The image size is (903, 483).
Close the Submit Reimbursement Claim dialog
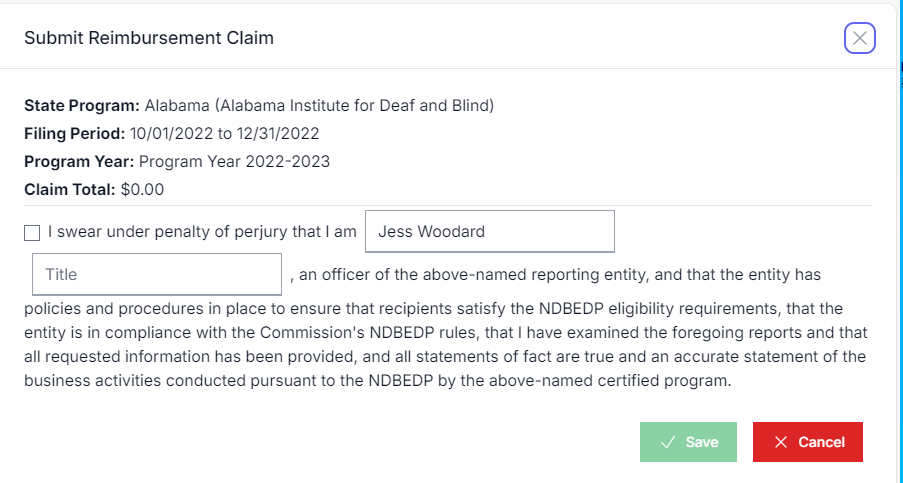click(859, 38)
